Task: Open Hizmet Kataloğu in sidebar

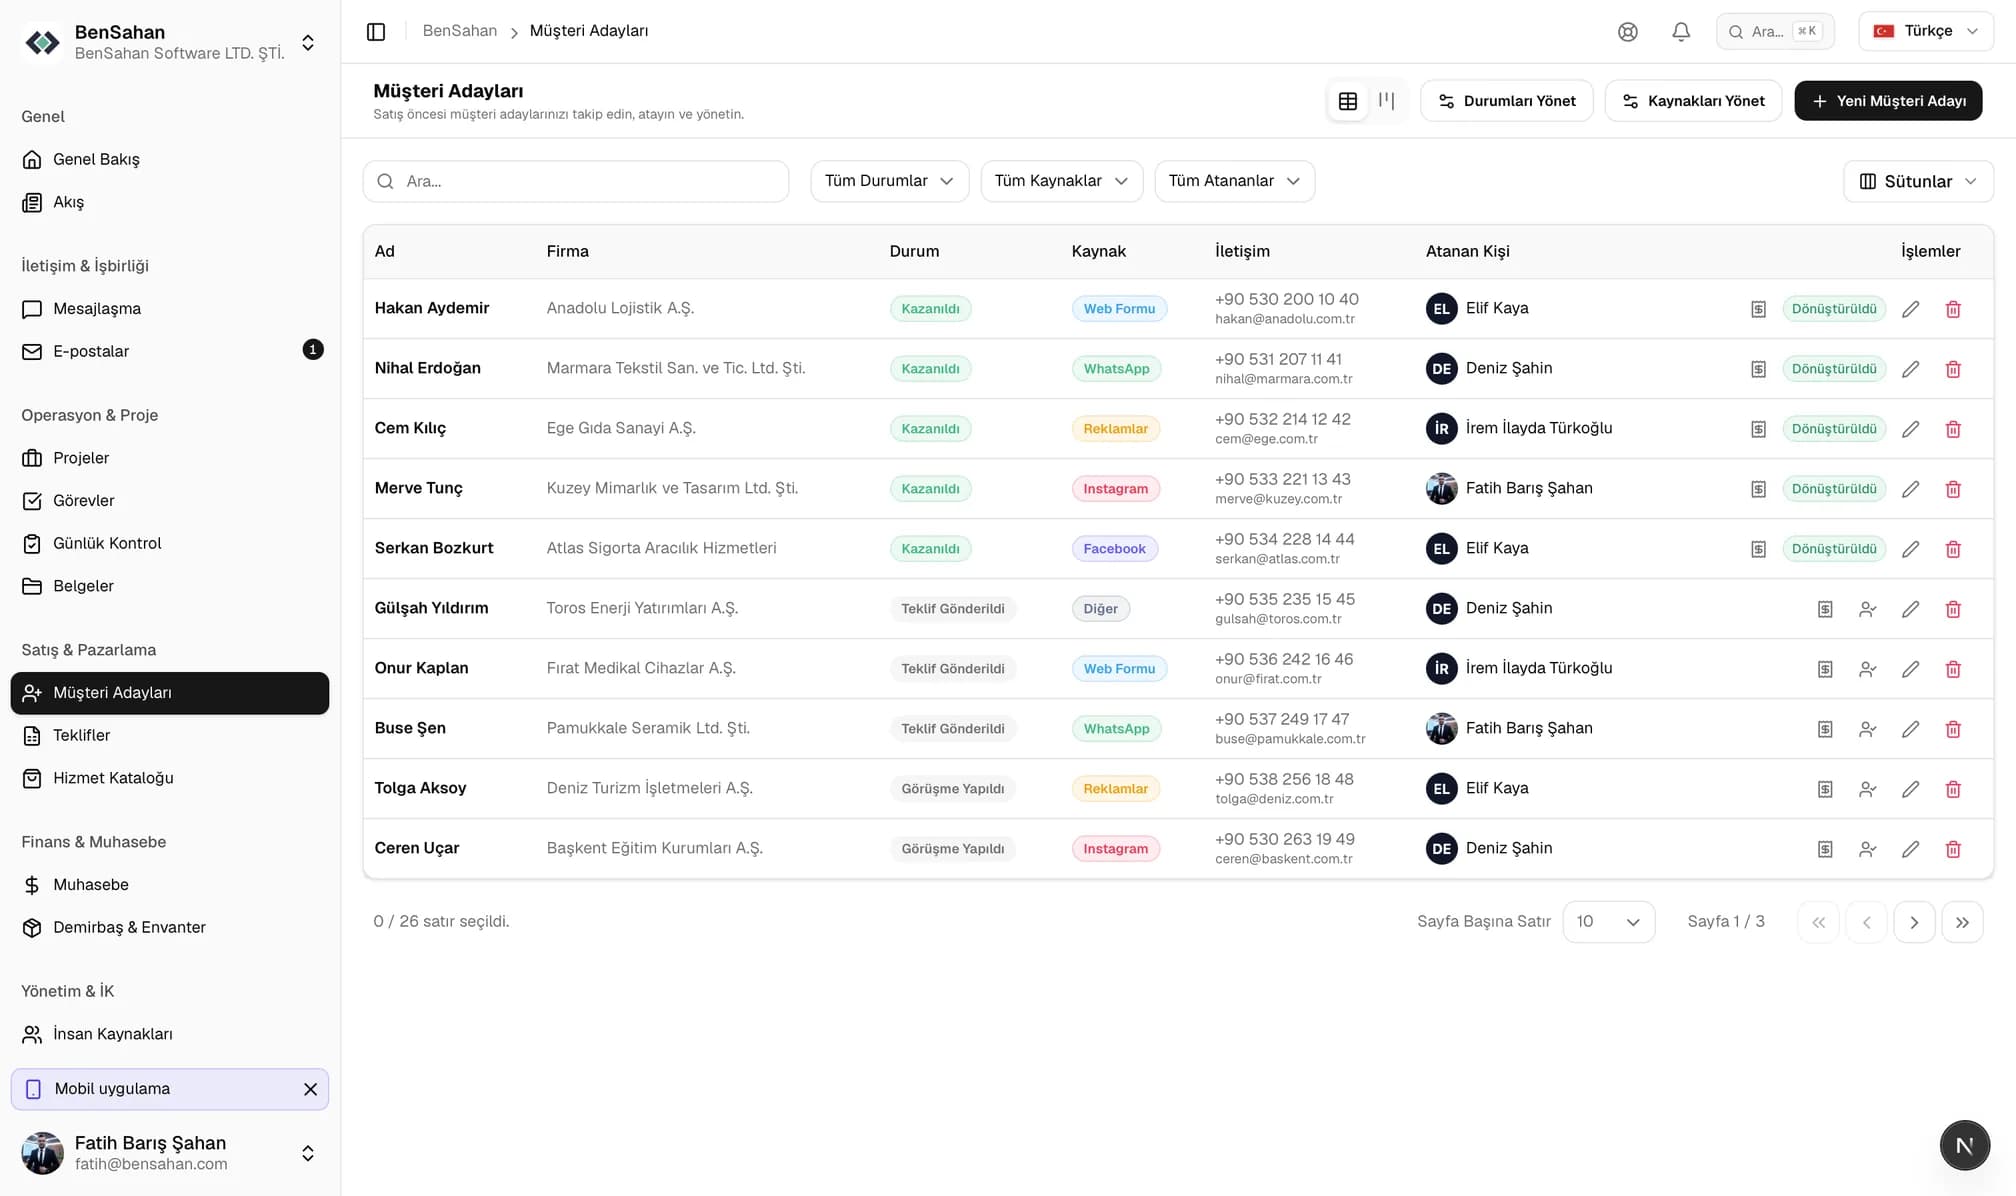Action: coord(170,778)
